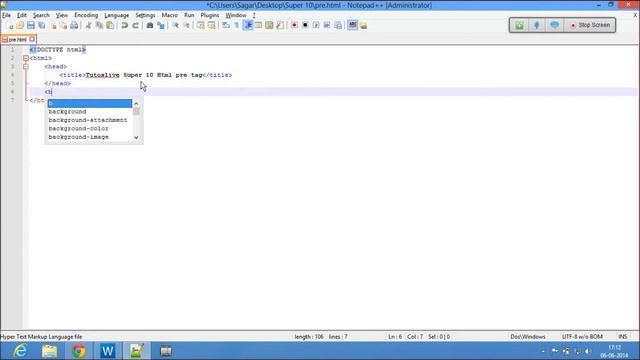This screenshot has height=360, width=640.
Task: Click the autocomplete list scroll up arrow
Action: (136, 103)
